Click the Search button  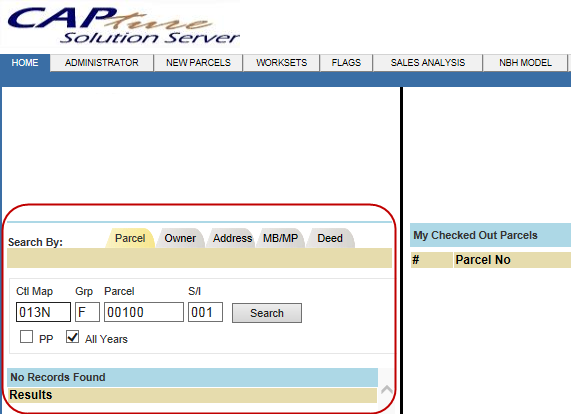click(267, 313)
